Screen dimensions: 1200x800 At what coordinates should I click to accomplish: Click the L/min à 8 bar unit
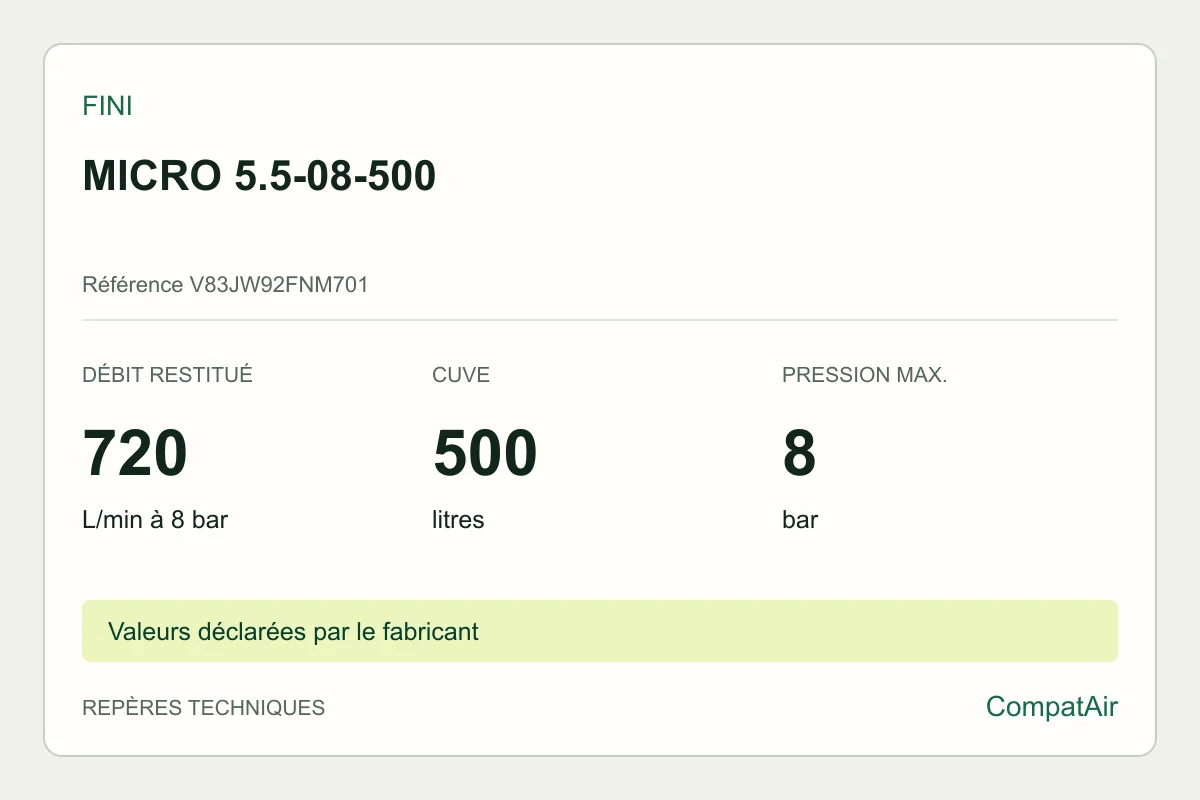point(155,520)
